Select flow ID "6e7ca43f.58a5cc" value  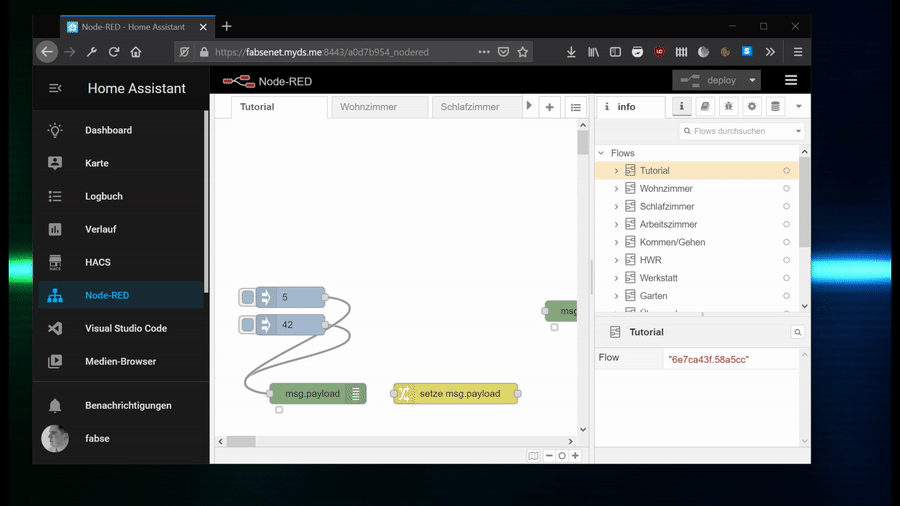[708, 360]
